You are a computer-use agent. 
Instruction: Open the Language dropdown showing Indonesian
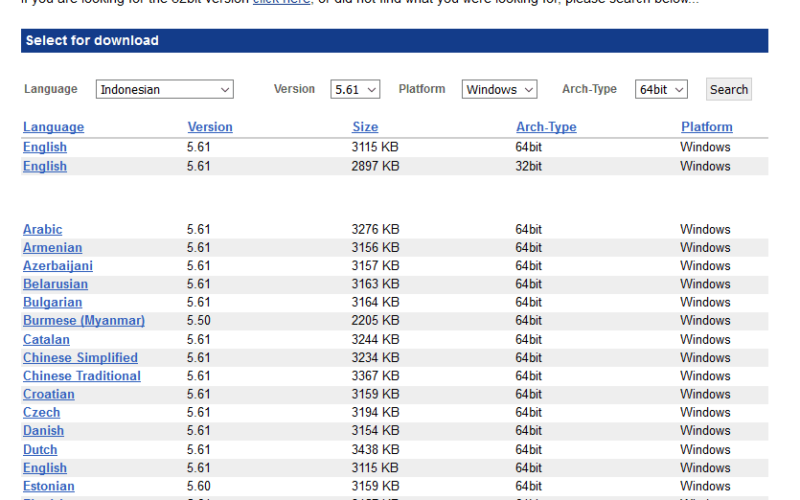point(164,89)
